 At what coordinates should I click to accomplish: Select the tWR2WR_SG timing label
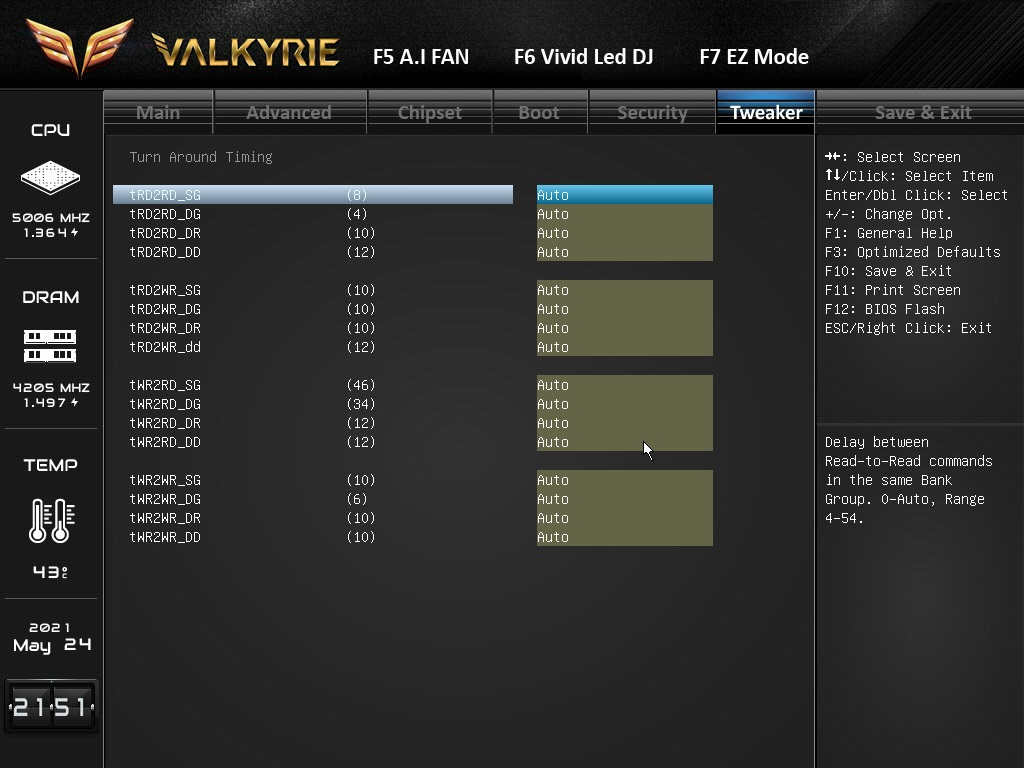165,480
